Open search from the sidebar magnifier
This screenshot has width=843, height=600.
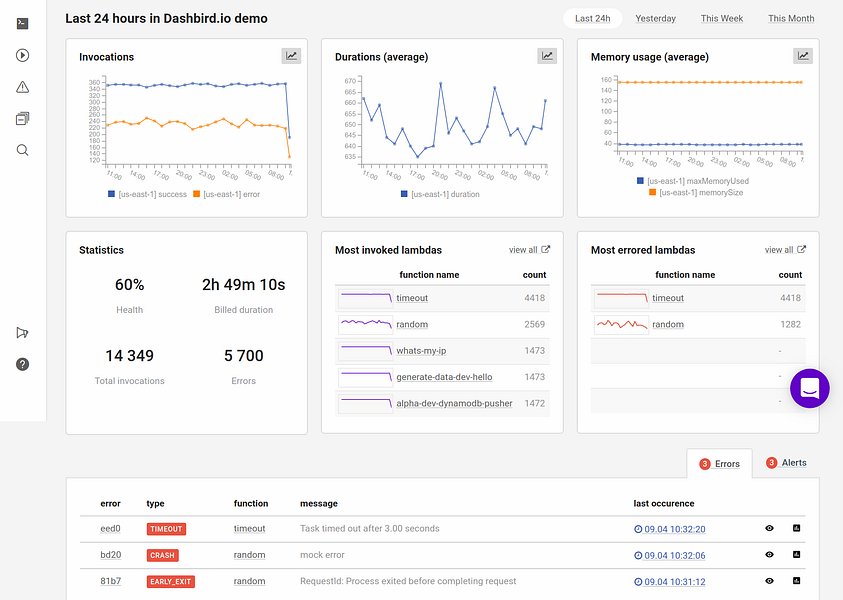click(23, 150)
